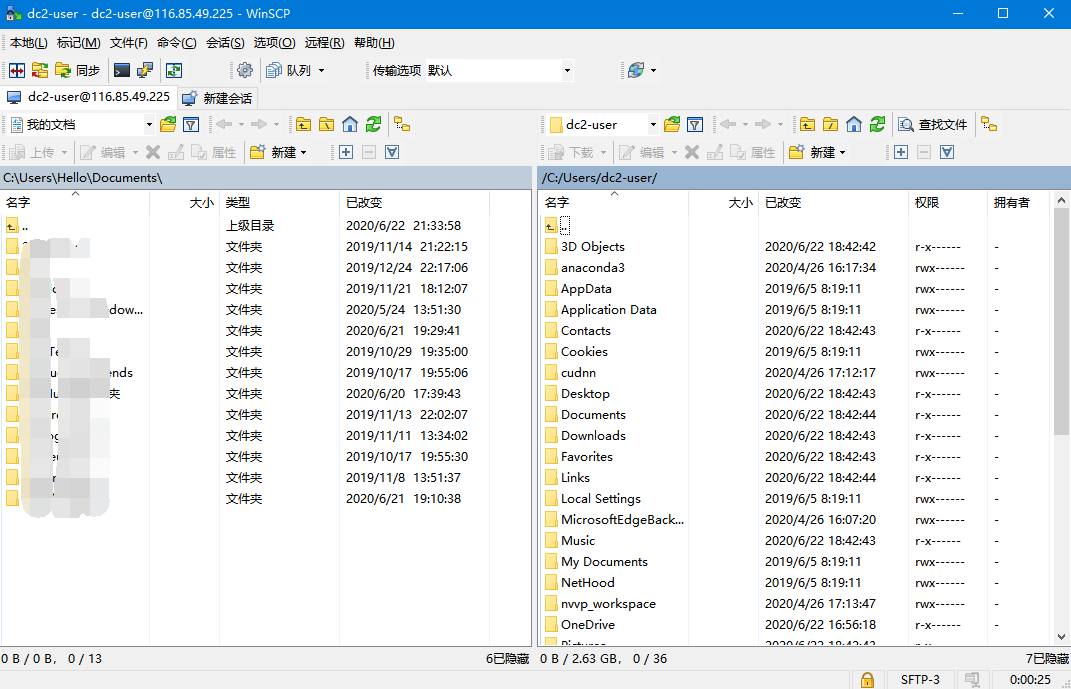Expand the 队列 queue dropdown arrow
Image resolution: width=1071 pixels, height=689 pixels.
point(321,70)
